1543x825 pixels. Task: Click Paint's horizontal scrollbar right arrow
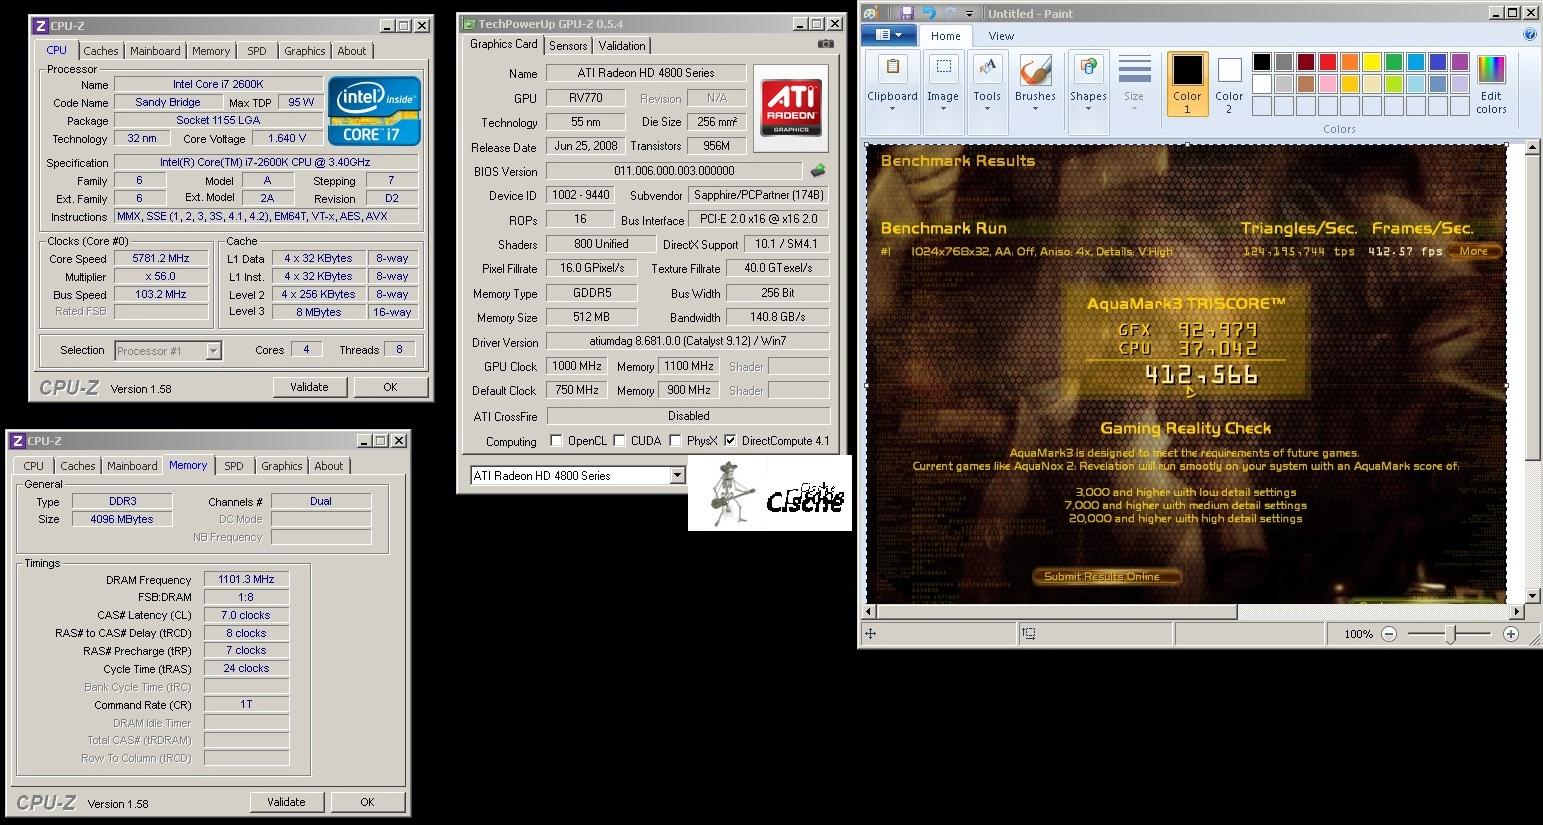coord(1518,611)
